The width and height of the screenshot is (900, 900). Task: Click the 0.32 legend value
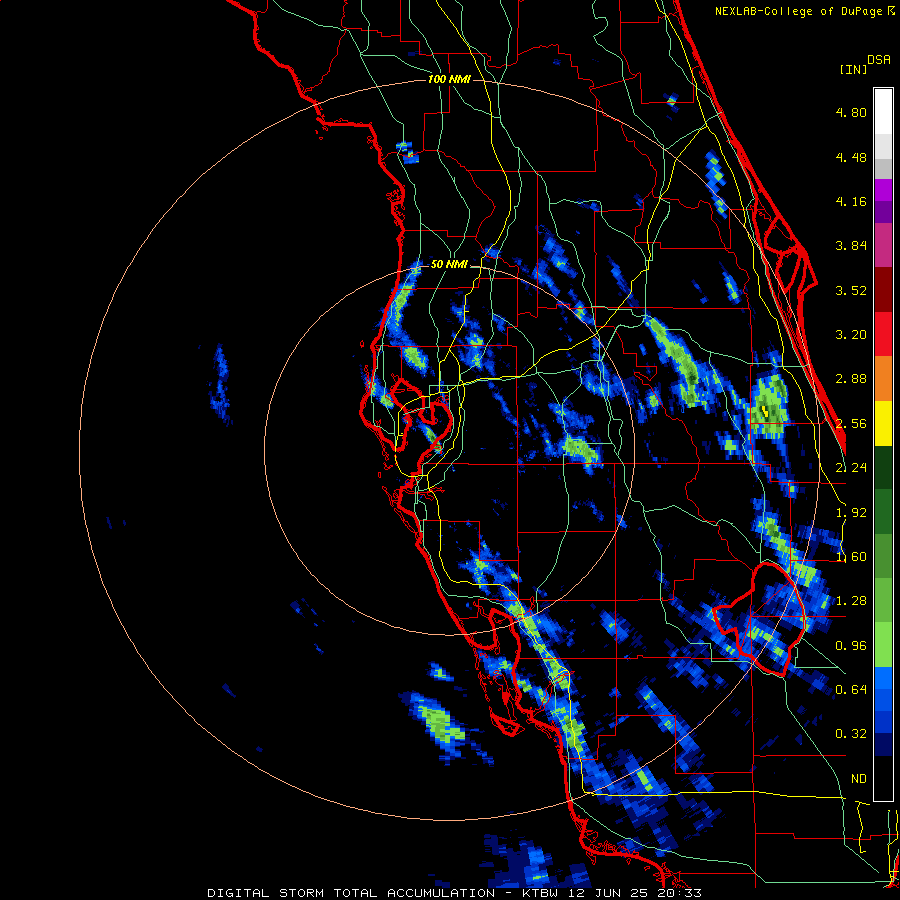click(x=851, y=734)
